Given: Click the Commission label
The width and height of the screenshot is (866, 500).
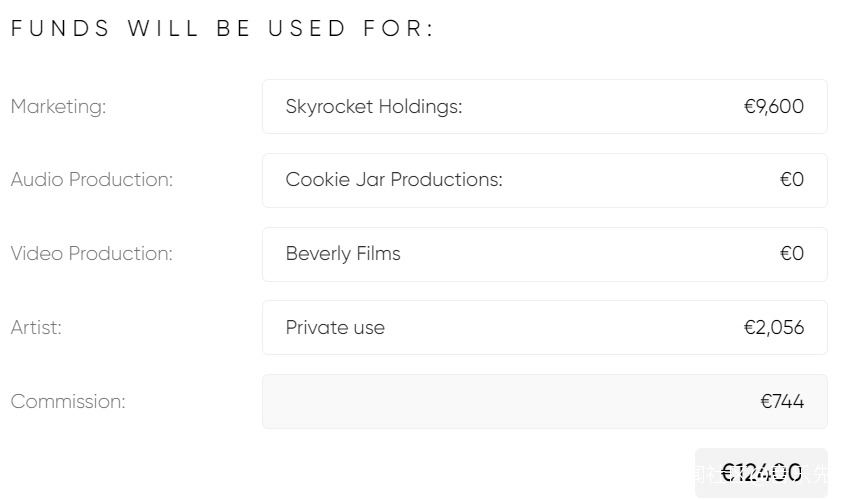Looking at the screenshot, I should point(68,402).
